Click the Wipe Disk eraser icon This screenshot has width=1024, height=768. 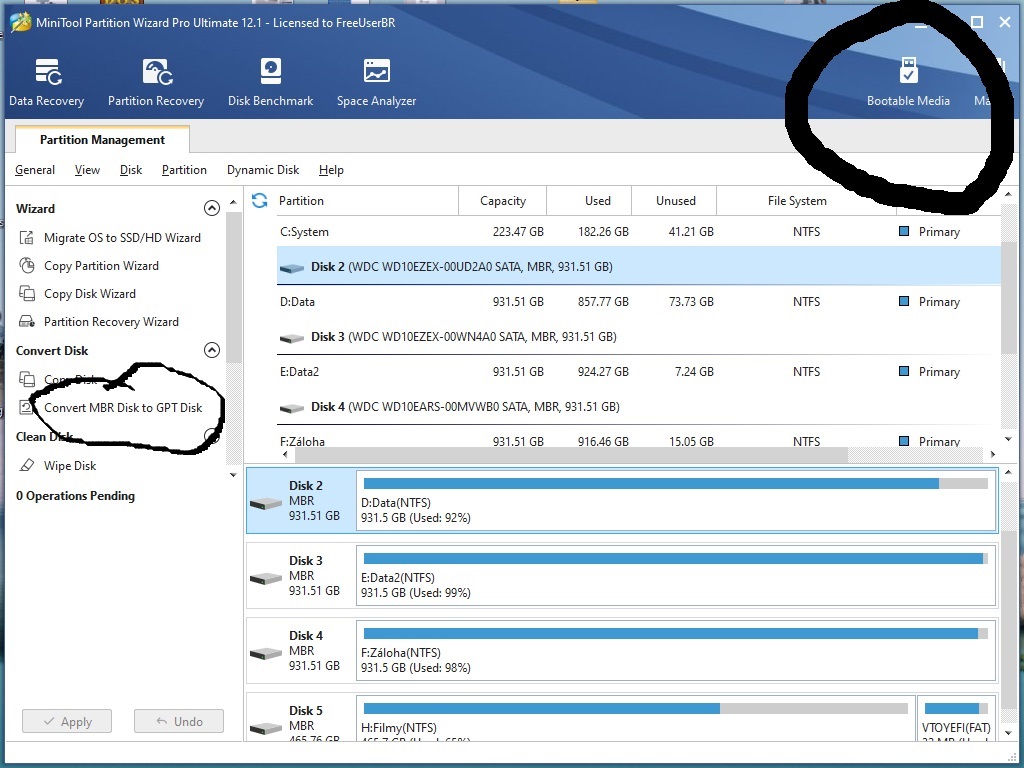click(x=27, y=465)
